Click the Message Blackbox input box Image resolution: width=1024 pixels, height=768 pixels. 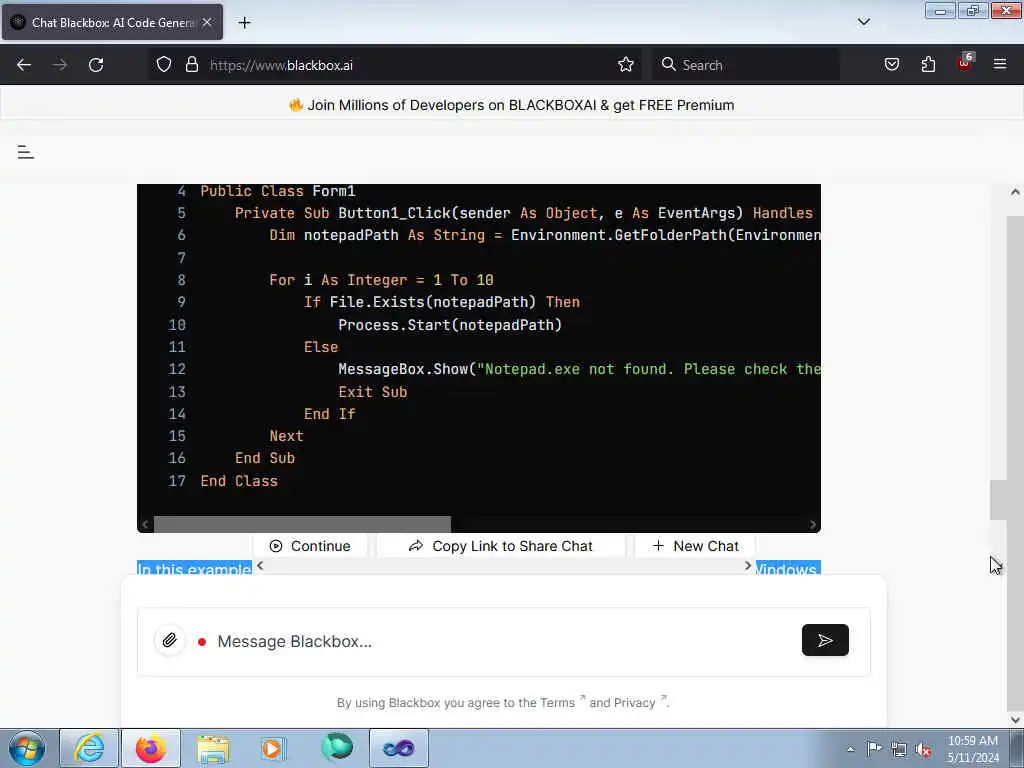coord(503,641)
